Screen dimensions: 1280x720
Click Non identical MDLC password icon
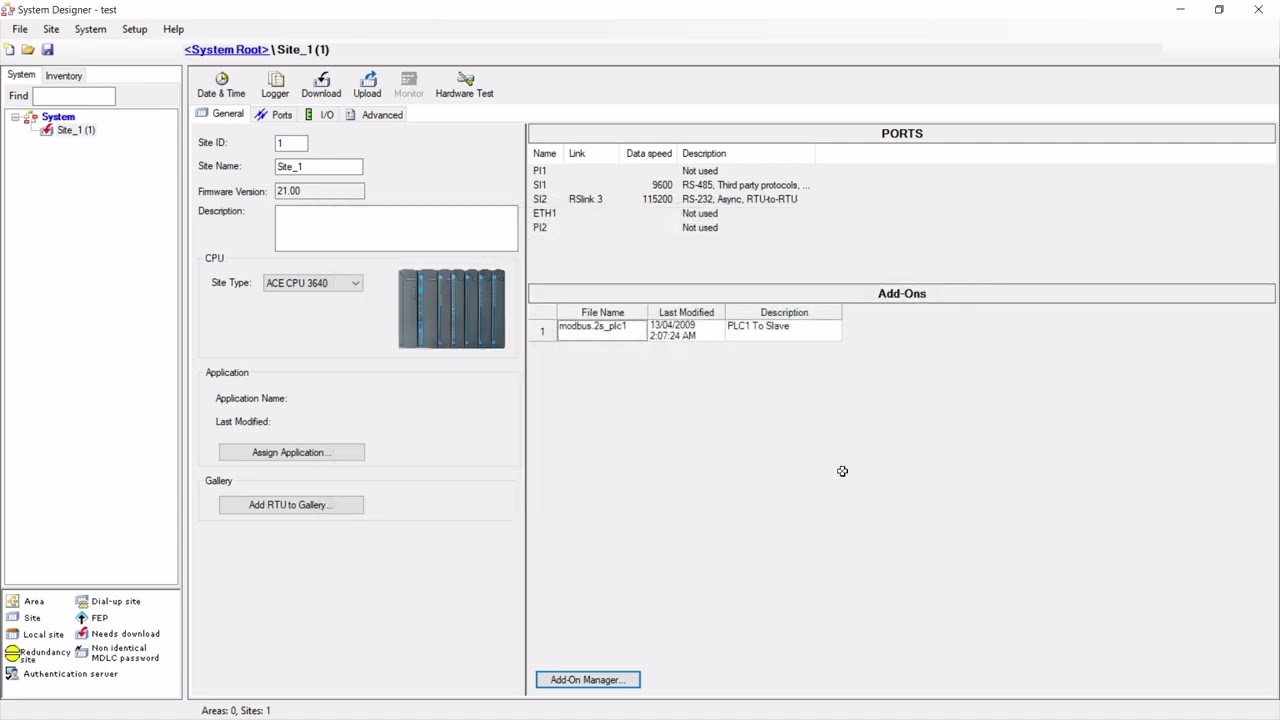[82, 652]
